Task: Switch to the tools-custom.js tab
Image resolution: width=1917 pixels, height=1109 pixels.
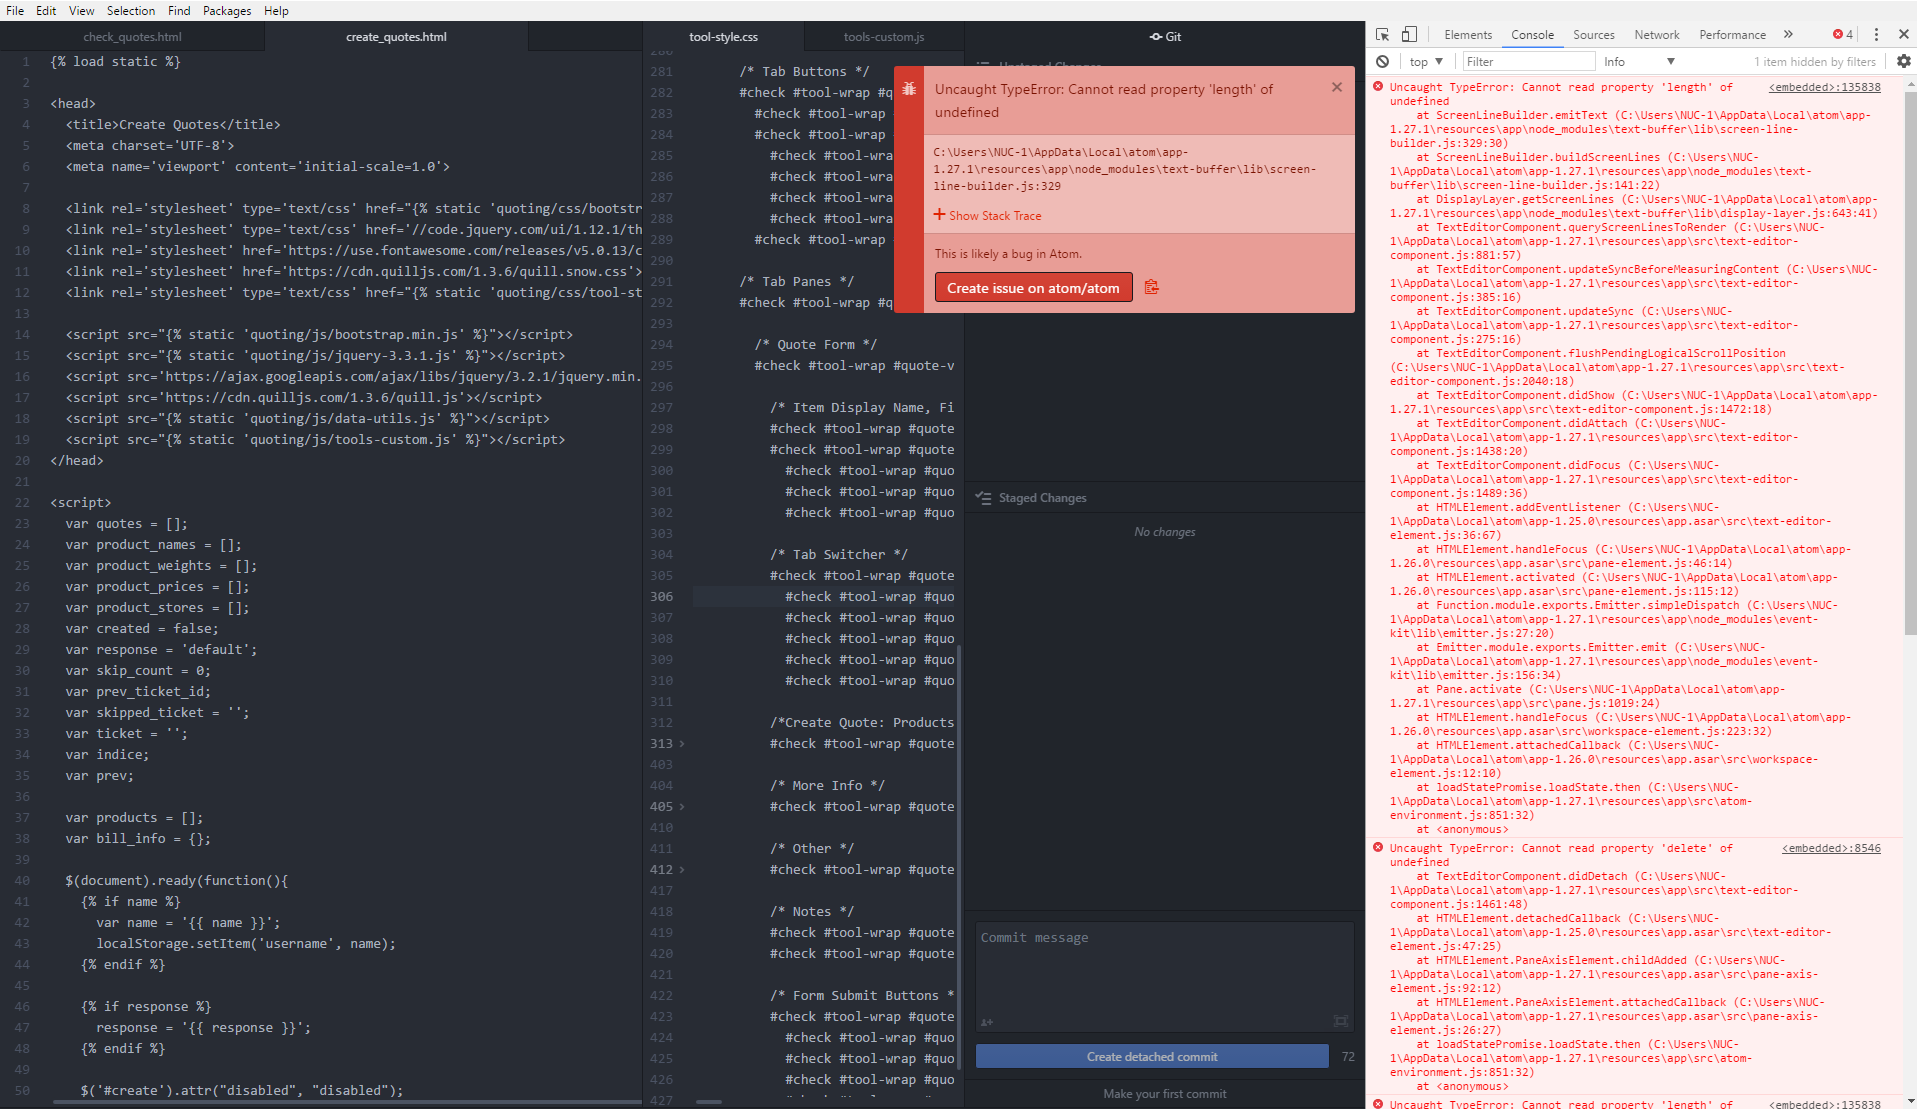Action: 883,35
